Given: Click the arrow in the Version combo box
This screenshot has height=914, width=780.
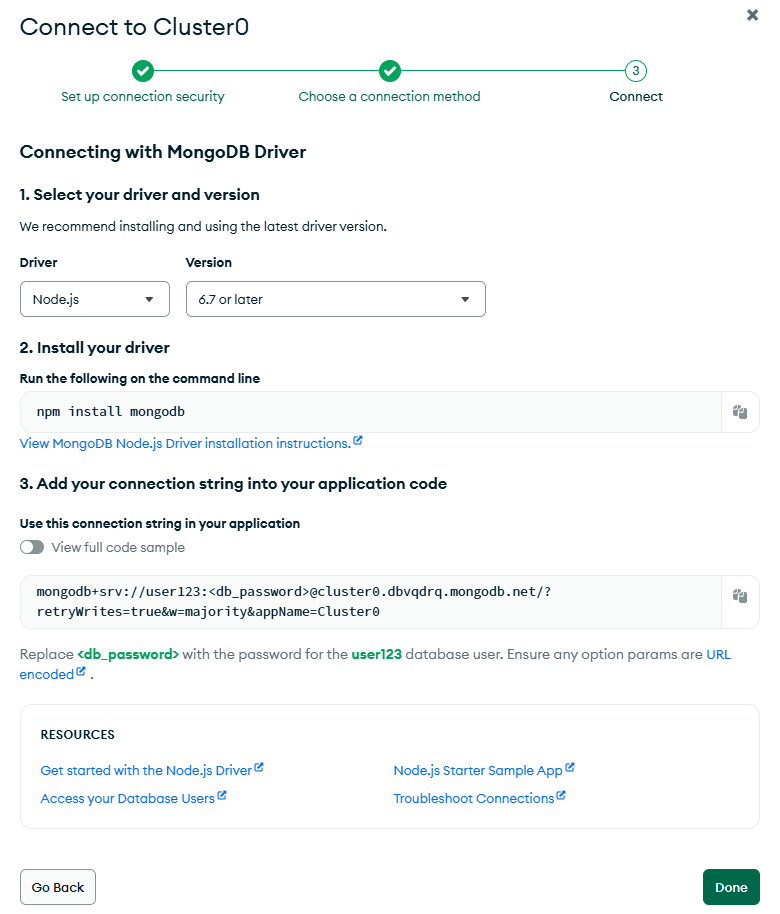Looking at the screenshot, I should tap(465, 300).
